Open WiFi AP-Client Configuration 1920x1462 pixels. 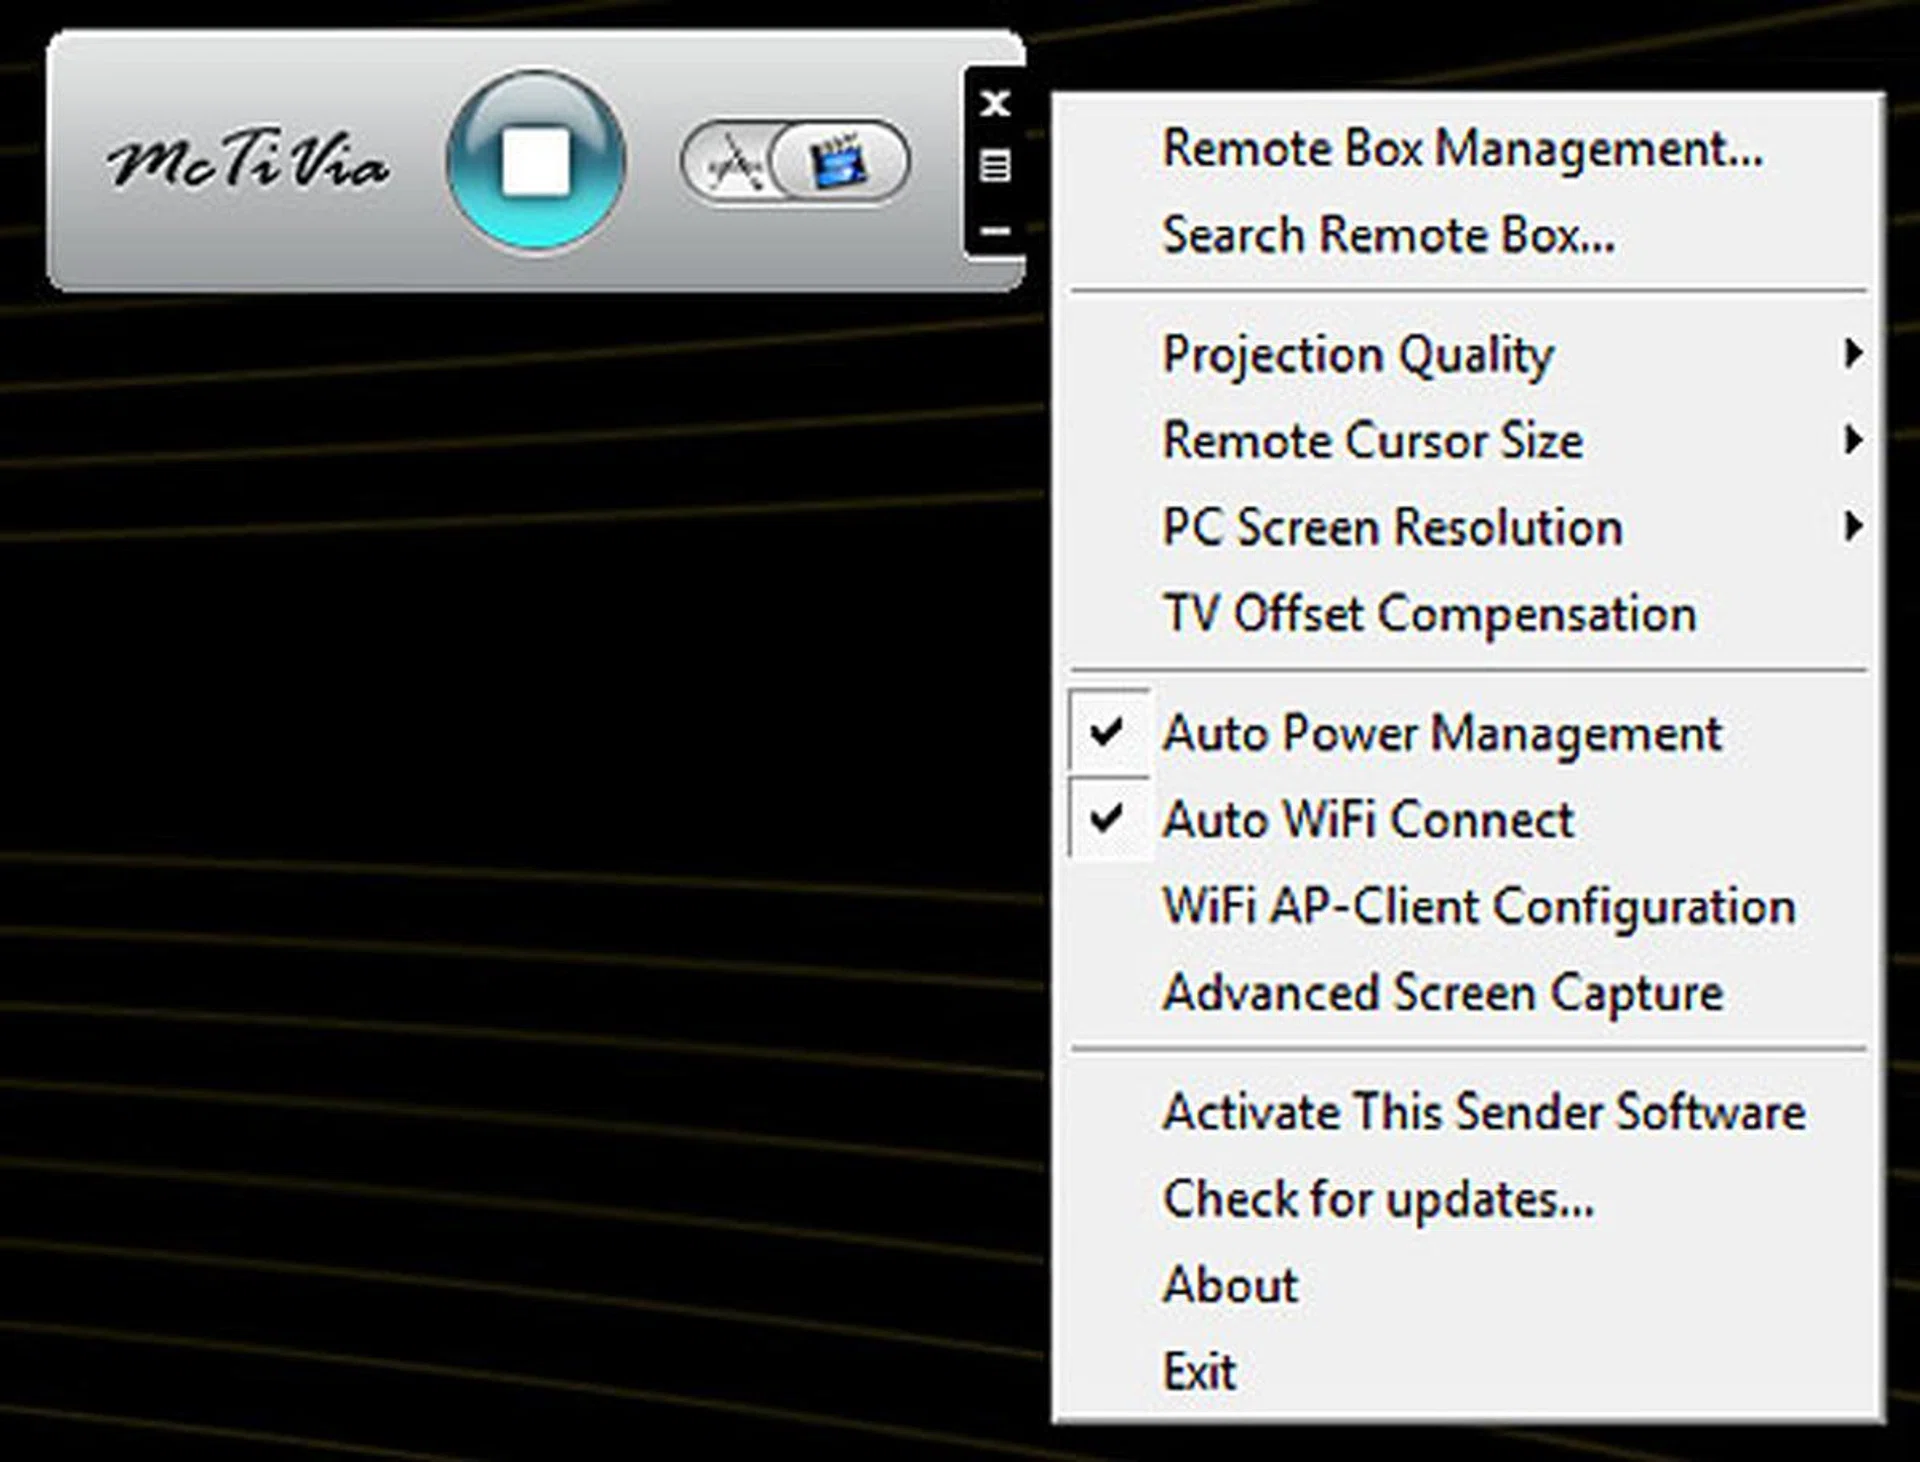click(x=1478, y=906)
